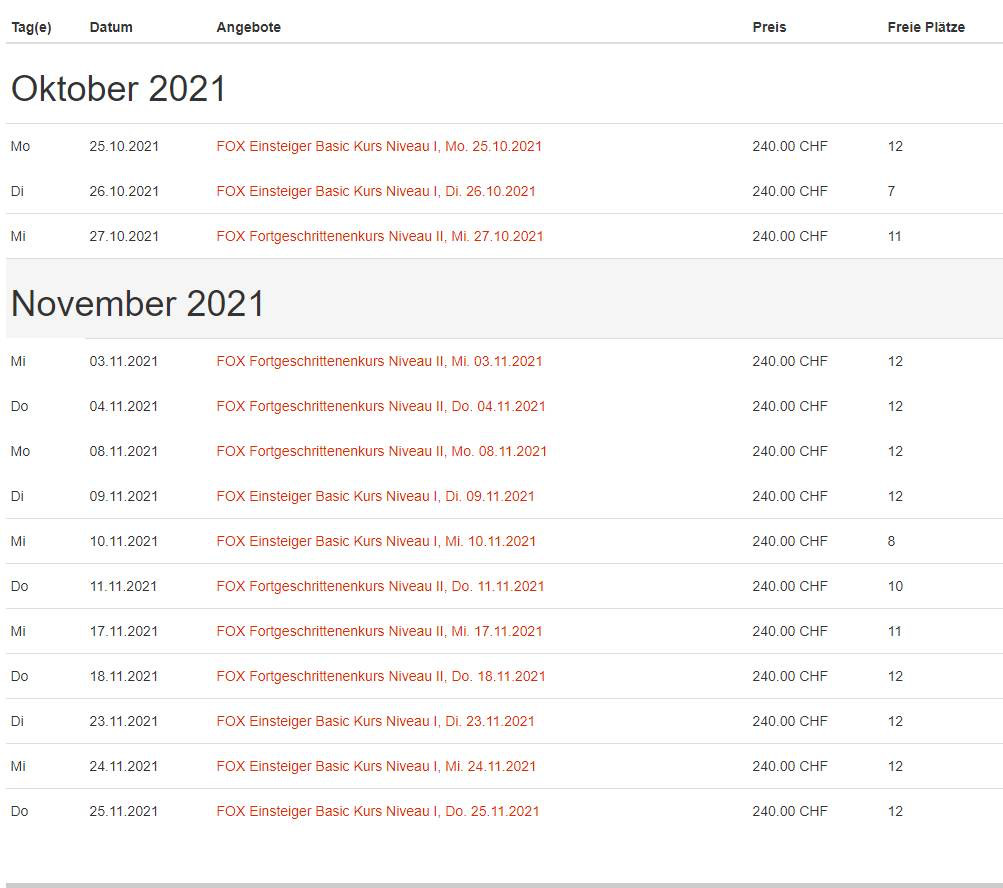Viewport: 1003px width, 888px height.
Task: Click the Datum column header
Action: click(x=111, y=27)
